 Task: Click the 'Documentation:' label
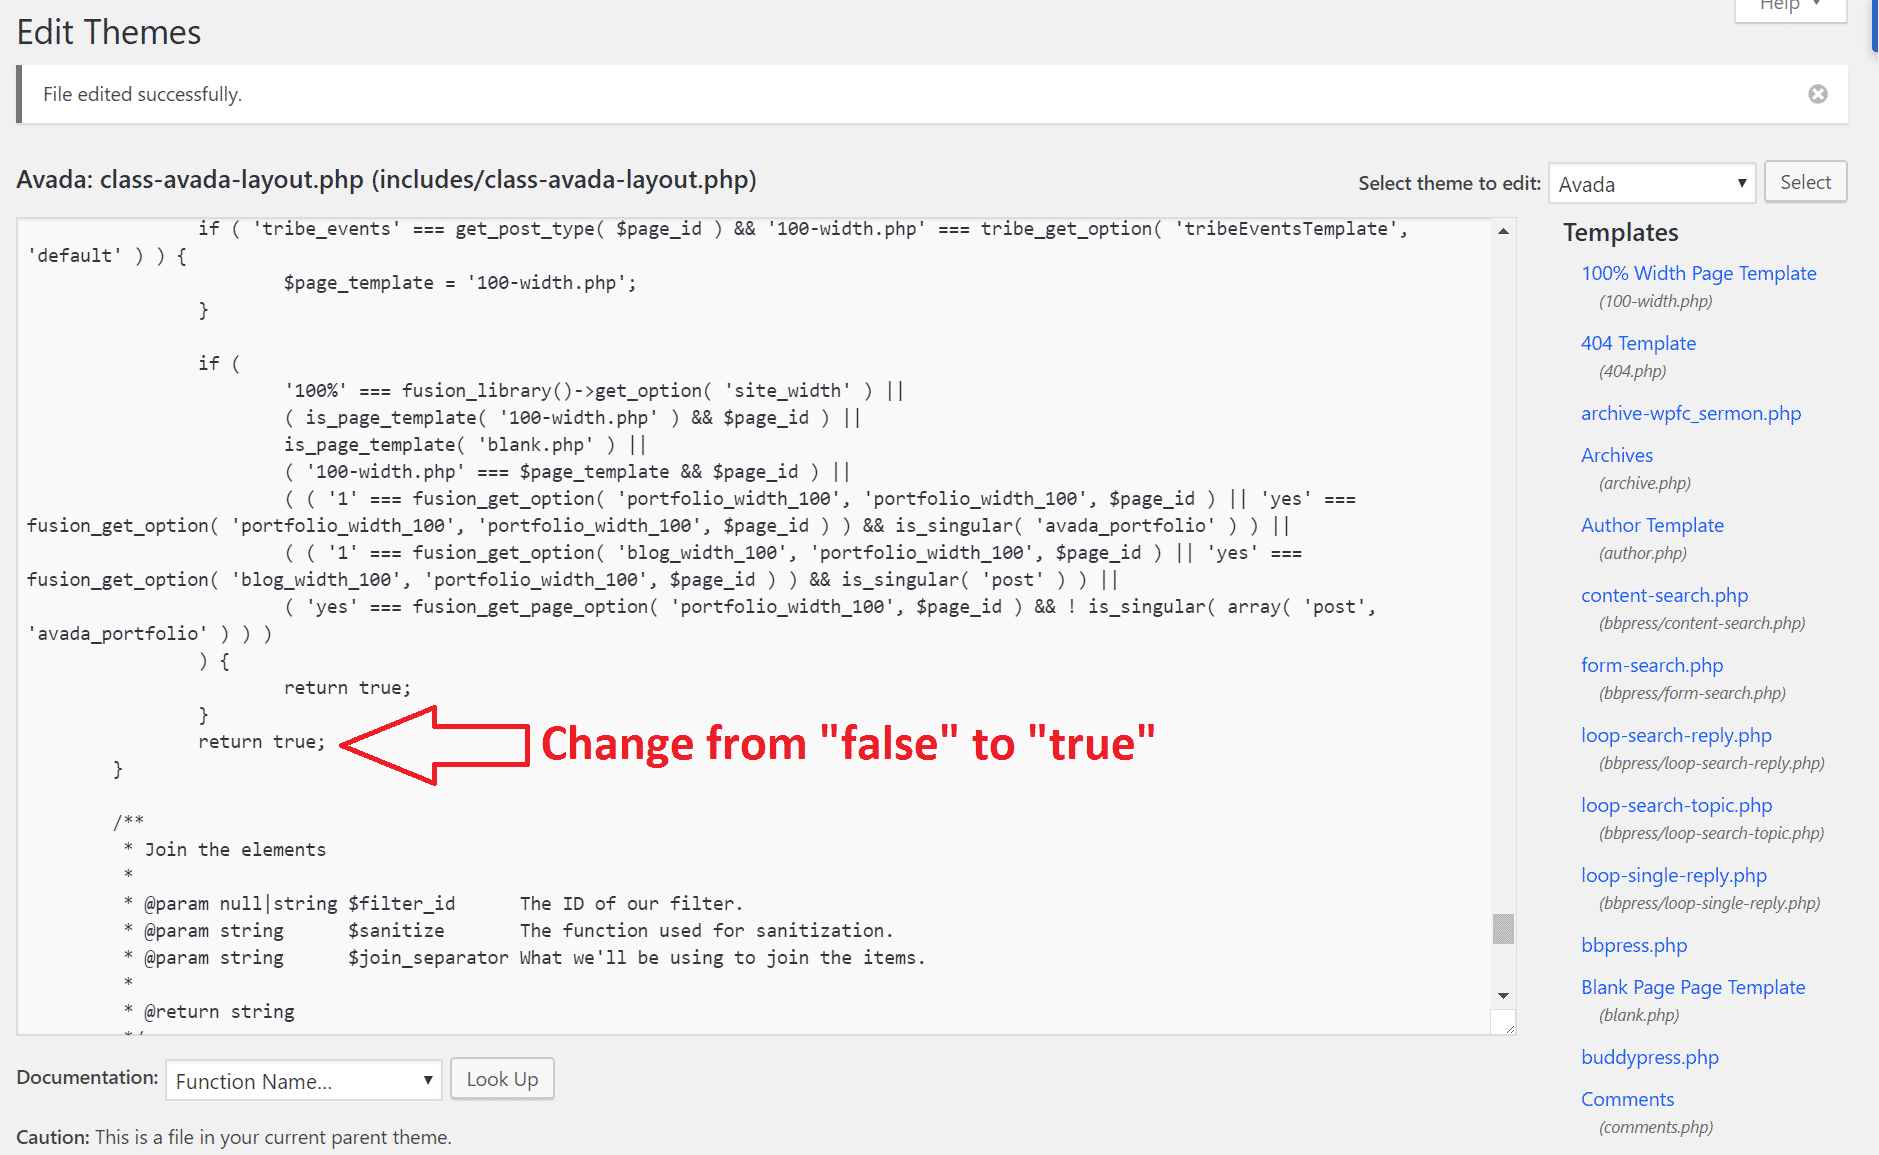coord(87,1078)
